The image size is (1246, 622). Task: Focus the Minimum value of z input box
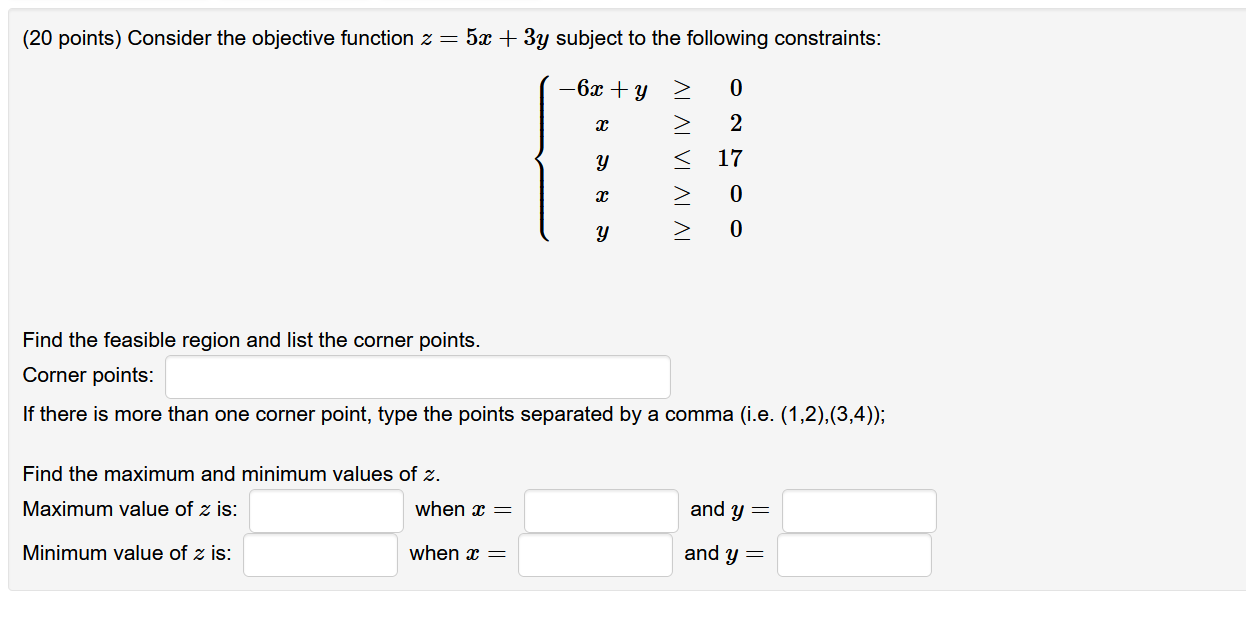pyautogui.click(x=320, y=554)
